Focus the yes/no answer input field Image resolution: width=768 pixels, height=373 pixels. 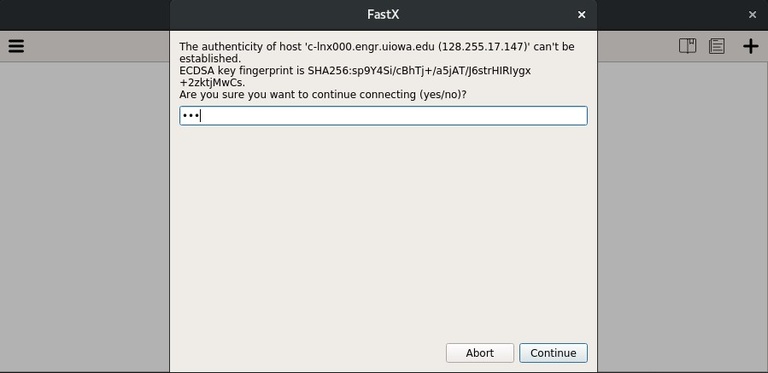(383, 116)
